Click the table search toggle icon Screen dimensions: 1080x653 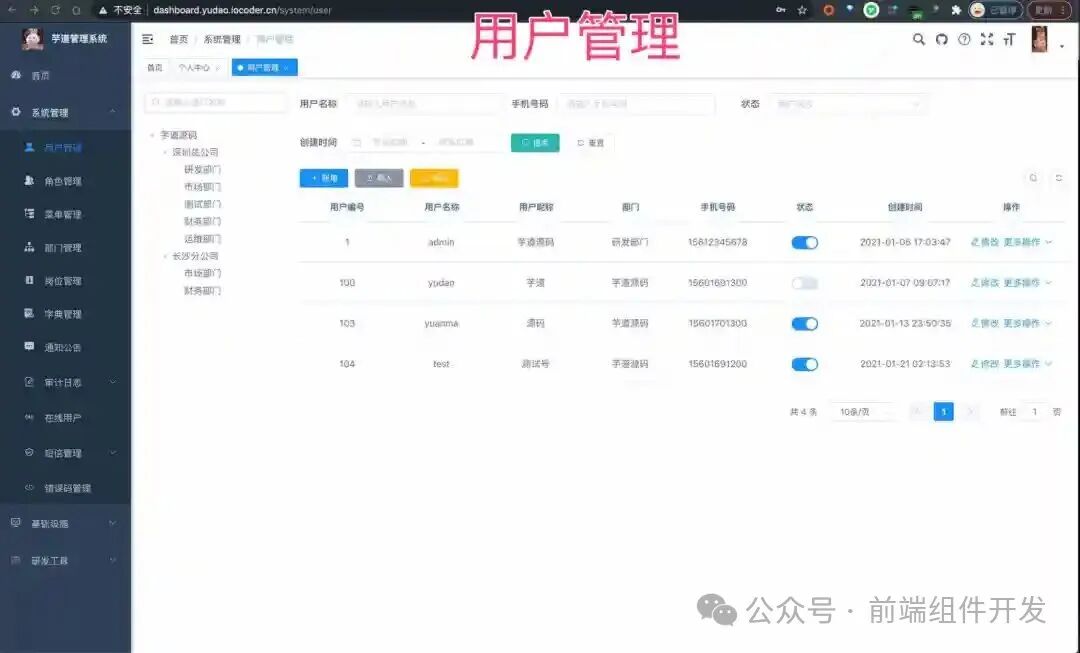coord(1033,177)
